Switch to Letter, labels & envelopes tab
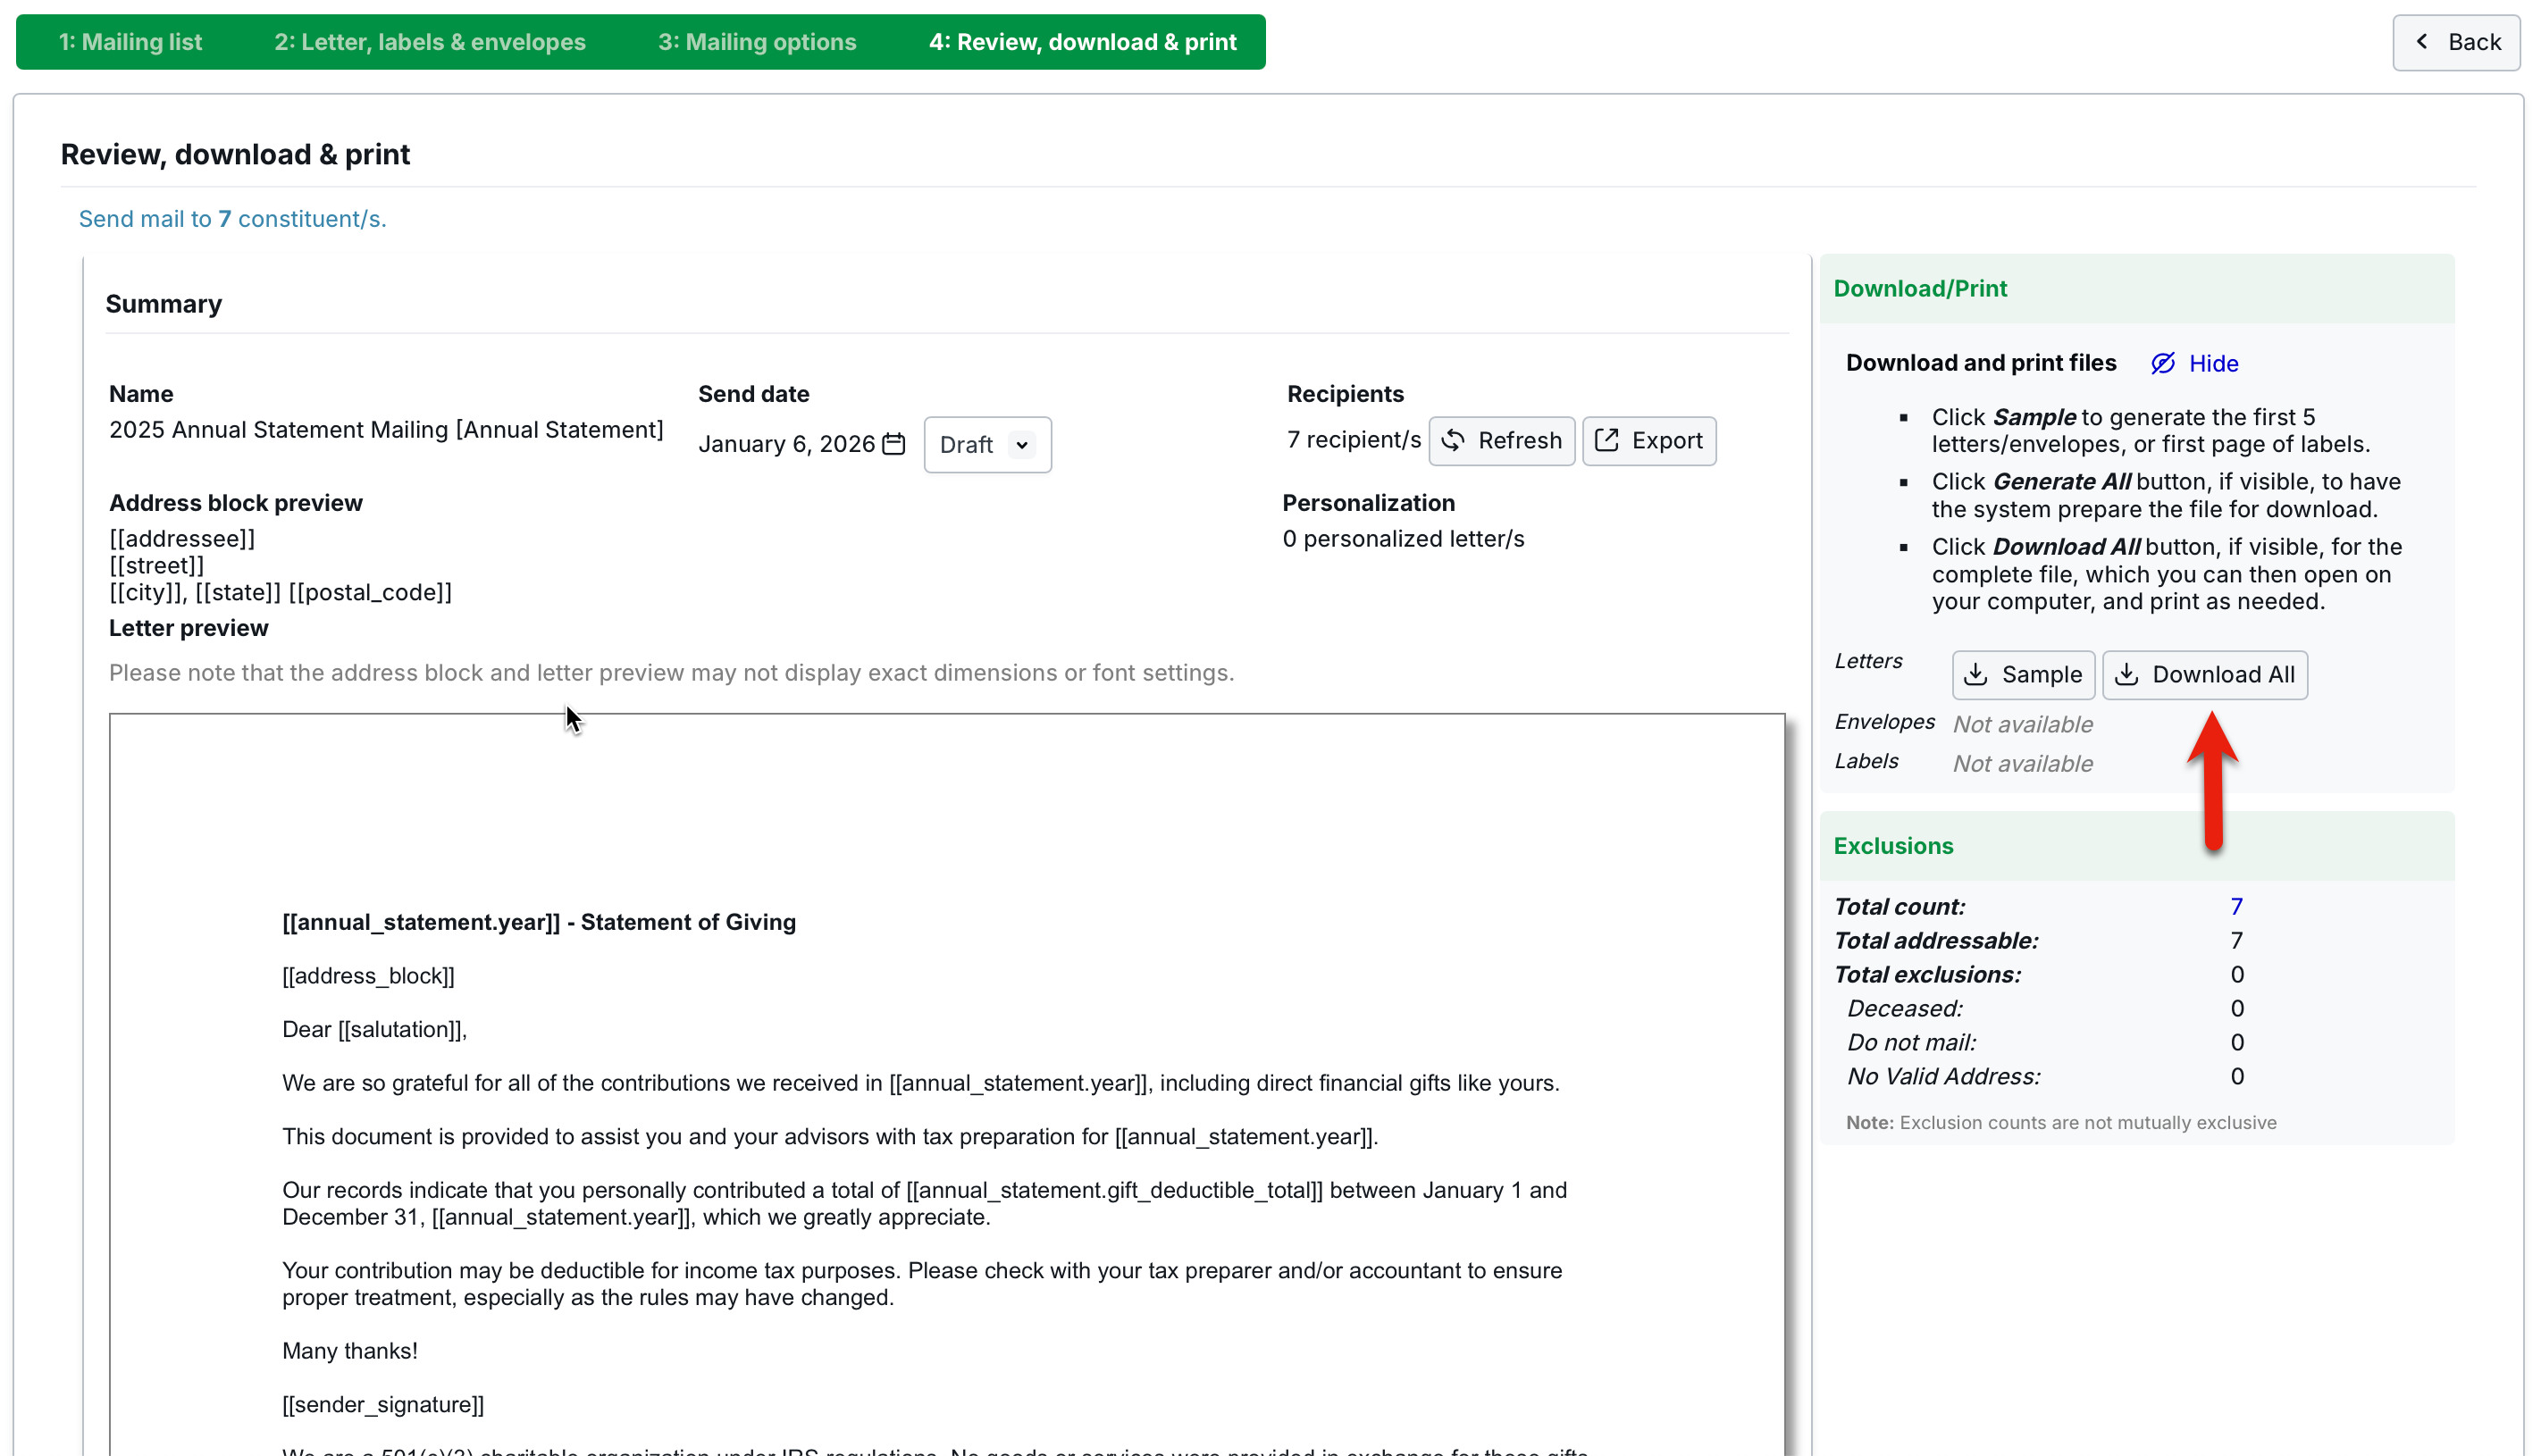The width and height of the screenshot is (2541, 1456). [430, 42]
